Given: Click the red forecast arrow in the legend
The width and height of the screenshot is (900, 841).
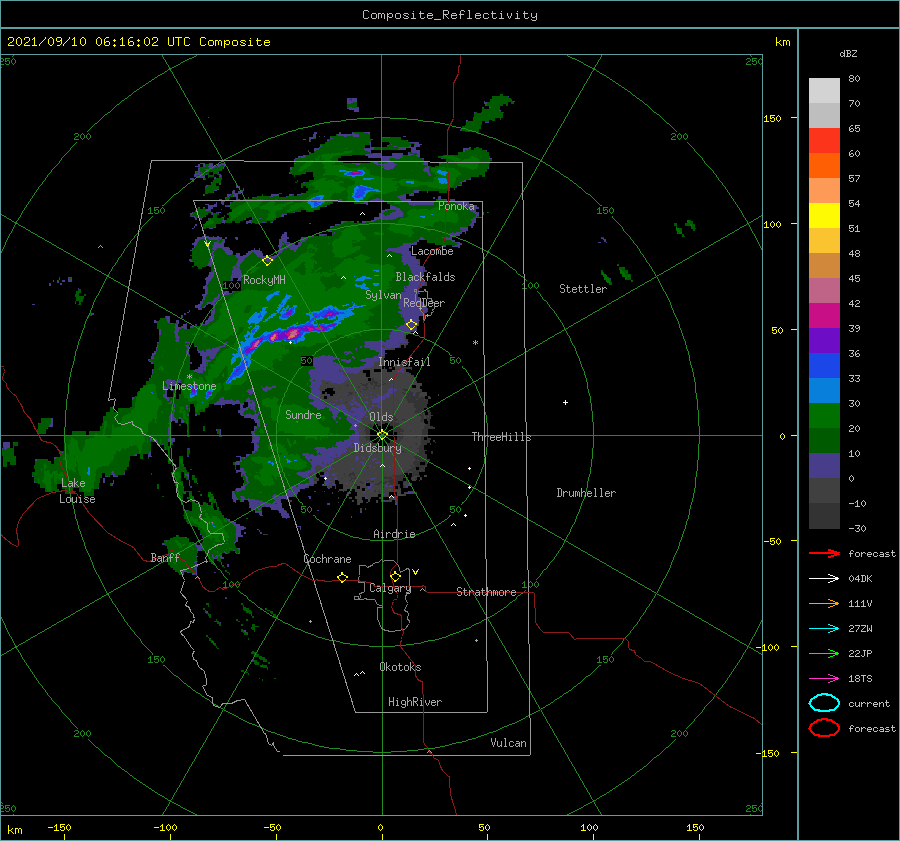Looking at the screenshot, I should click(x=824, y=553).
